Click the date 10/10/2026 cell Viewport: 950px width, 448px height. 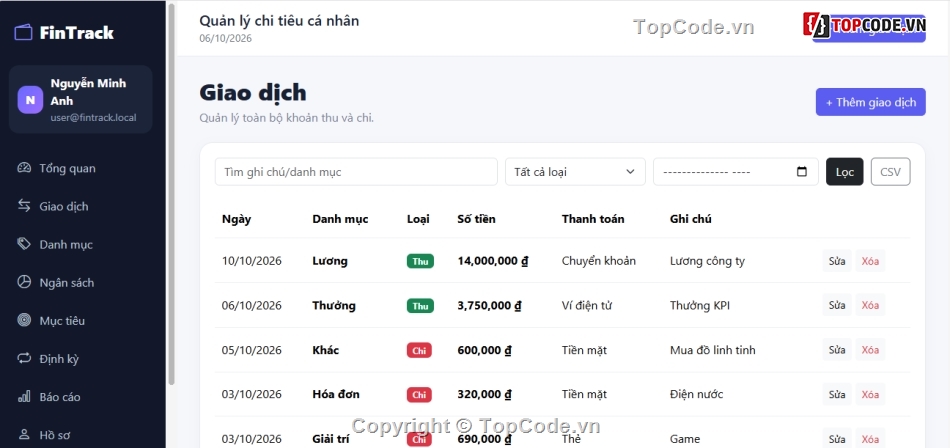252,261
